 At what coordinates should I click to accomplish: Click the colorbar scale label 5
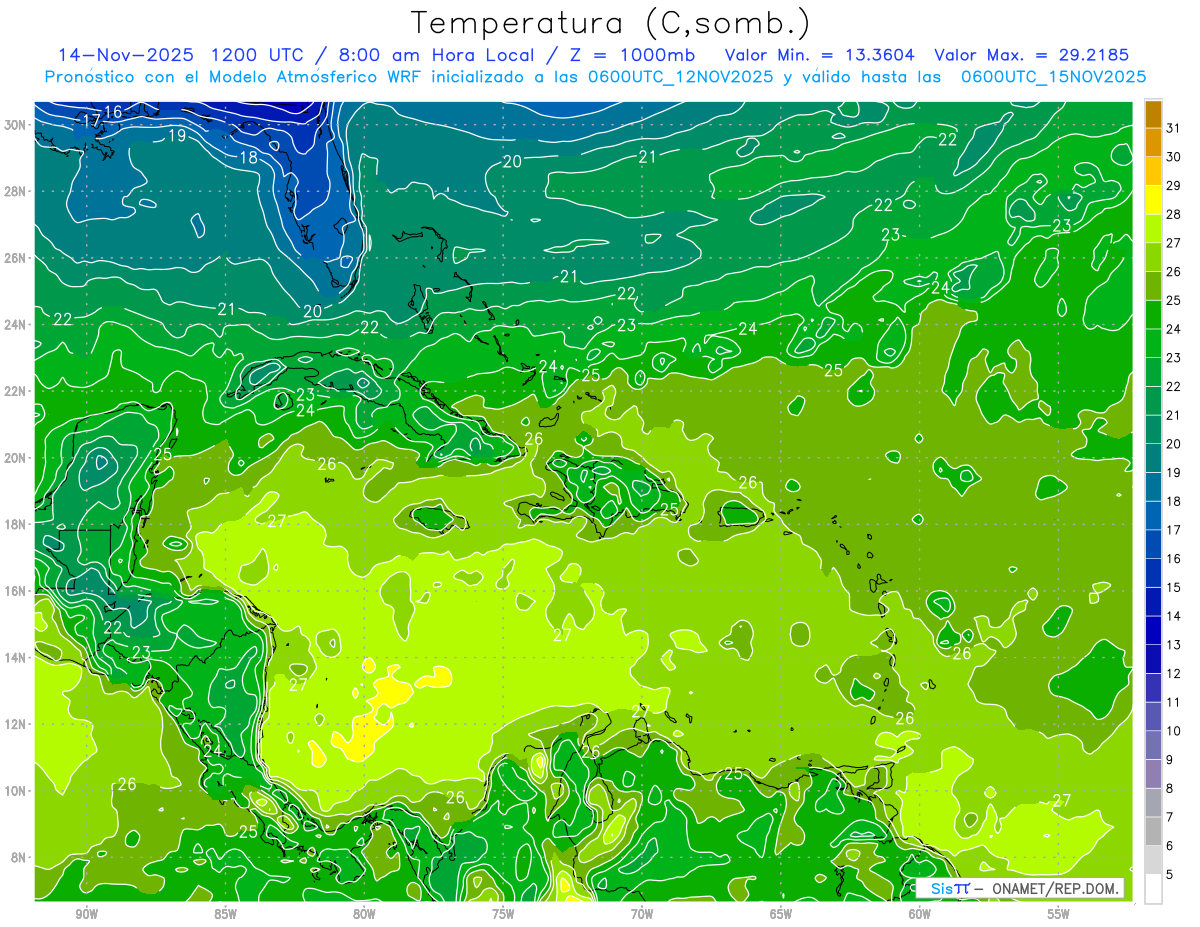(1169, 875)
